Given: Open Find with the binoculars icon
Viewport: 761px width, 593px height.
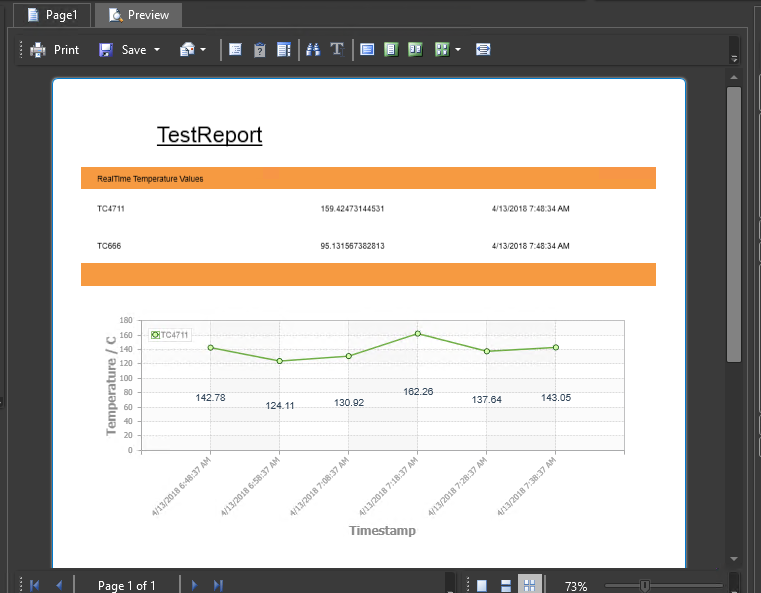Looking at the screenshot, I should coord(313,49).
